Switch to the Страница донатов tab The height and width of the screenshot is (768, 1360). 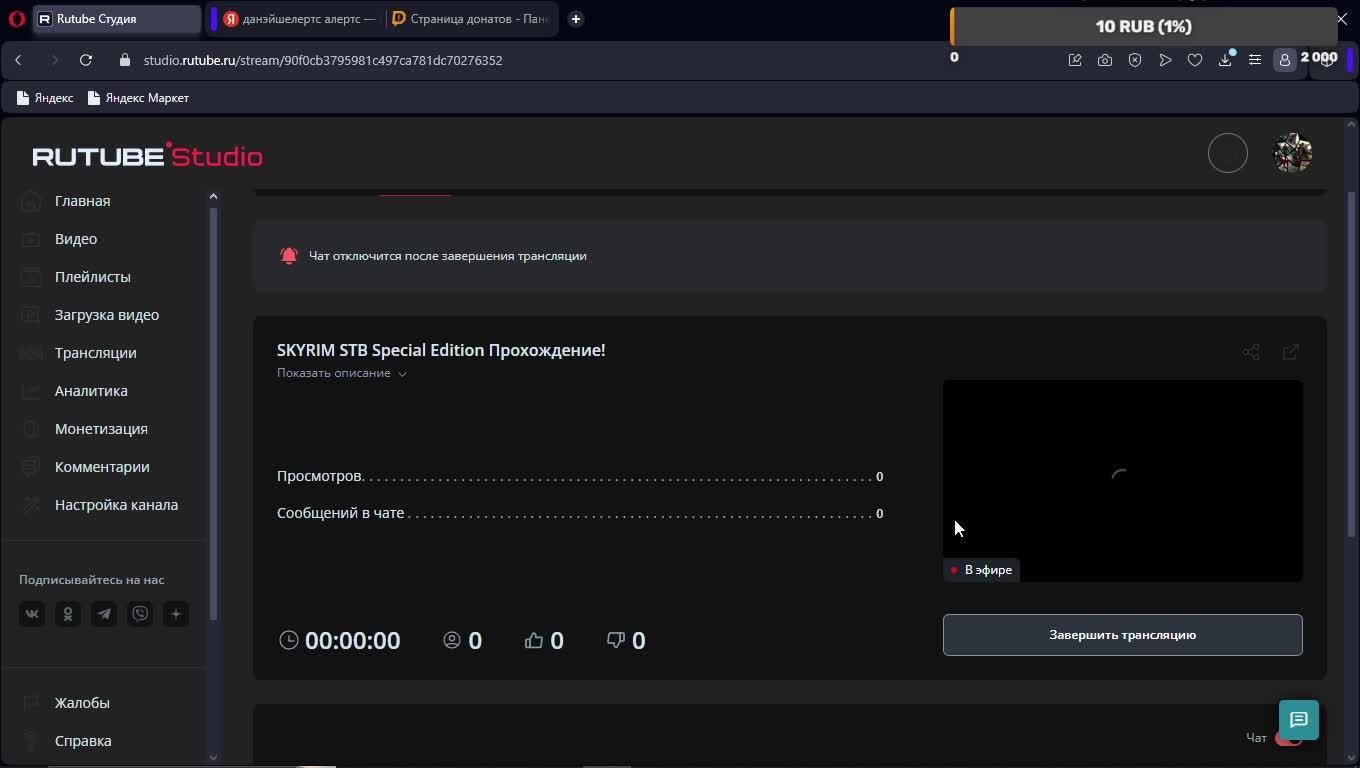point(471,18)
